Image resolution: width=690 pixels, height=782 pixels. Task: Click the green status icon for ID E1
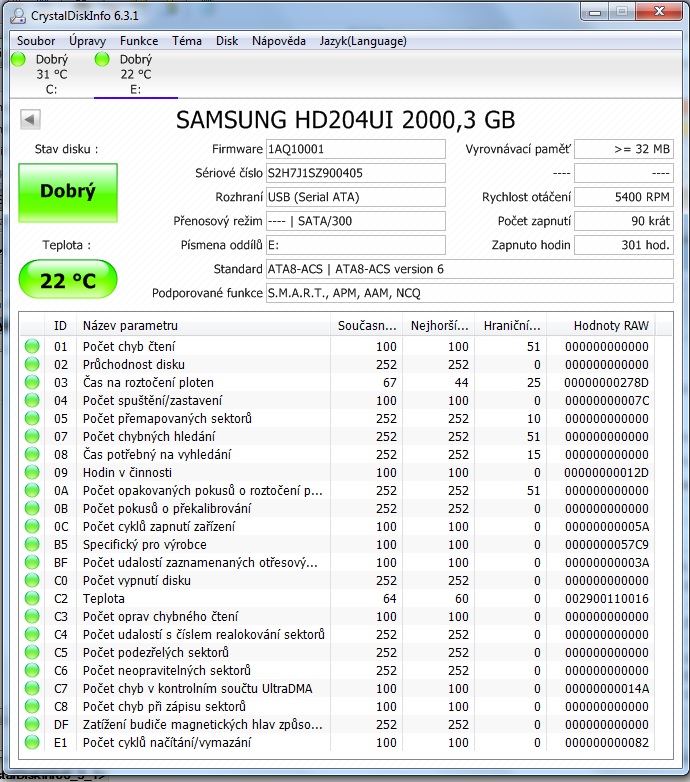32,742
